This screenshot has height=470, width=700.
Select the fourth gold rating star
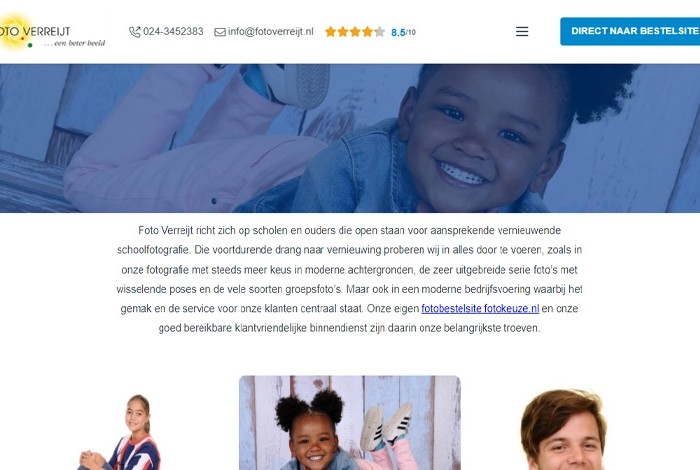tap(367, 32)
